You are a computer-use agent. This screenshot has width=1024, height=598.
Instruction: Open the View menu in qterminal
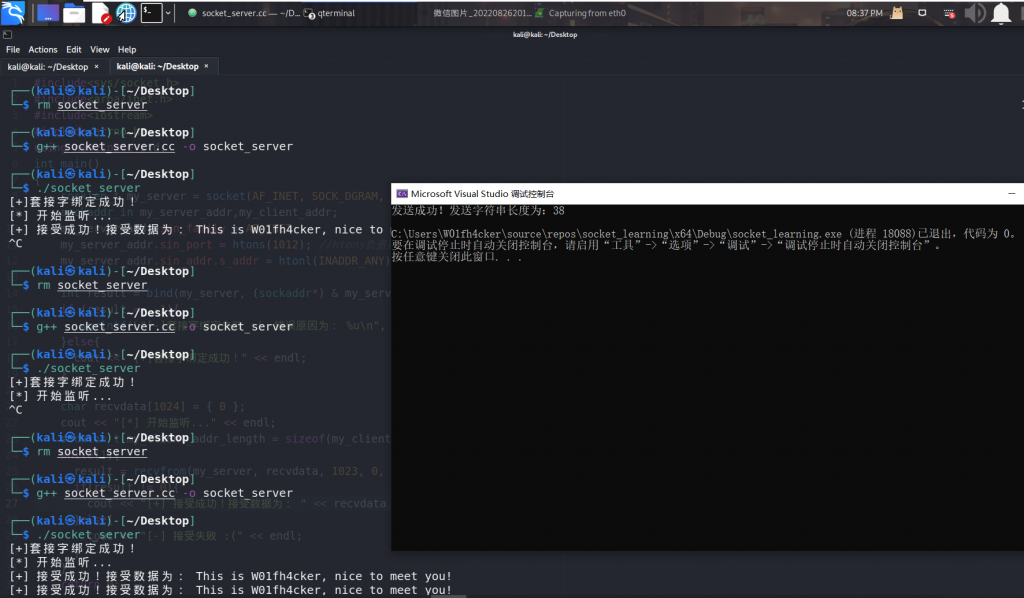[100, 50]
